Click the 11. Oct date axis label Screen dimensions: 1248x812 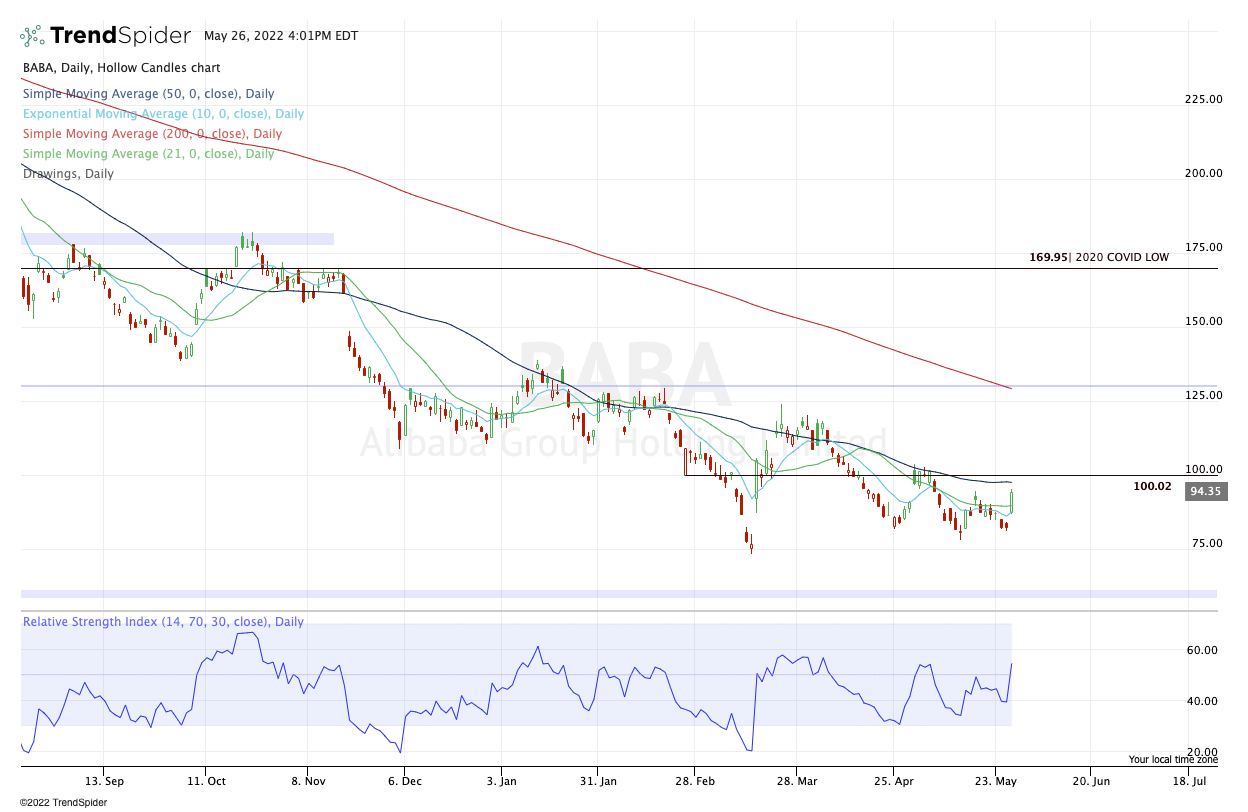(204, 780)
